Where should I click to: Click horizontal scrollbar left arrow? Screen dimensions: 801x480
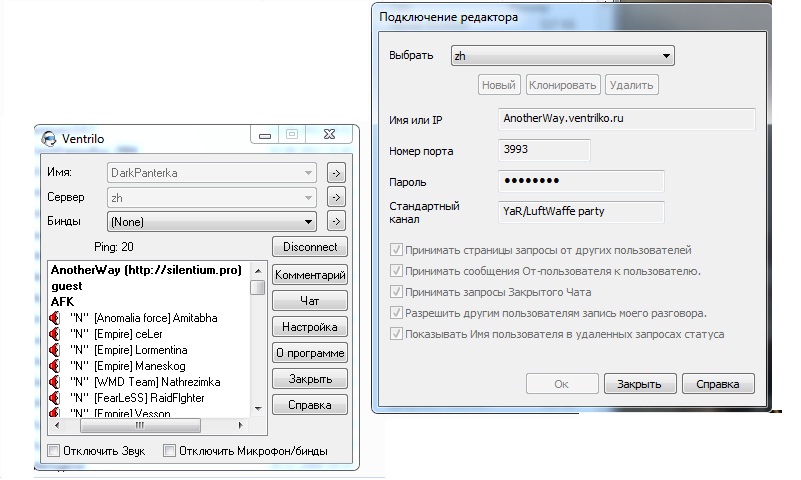coord(57,425)
